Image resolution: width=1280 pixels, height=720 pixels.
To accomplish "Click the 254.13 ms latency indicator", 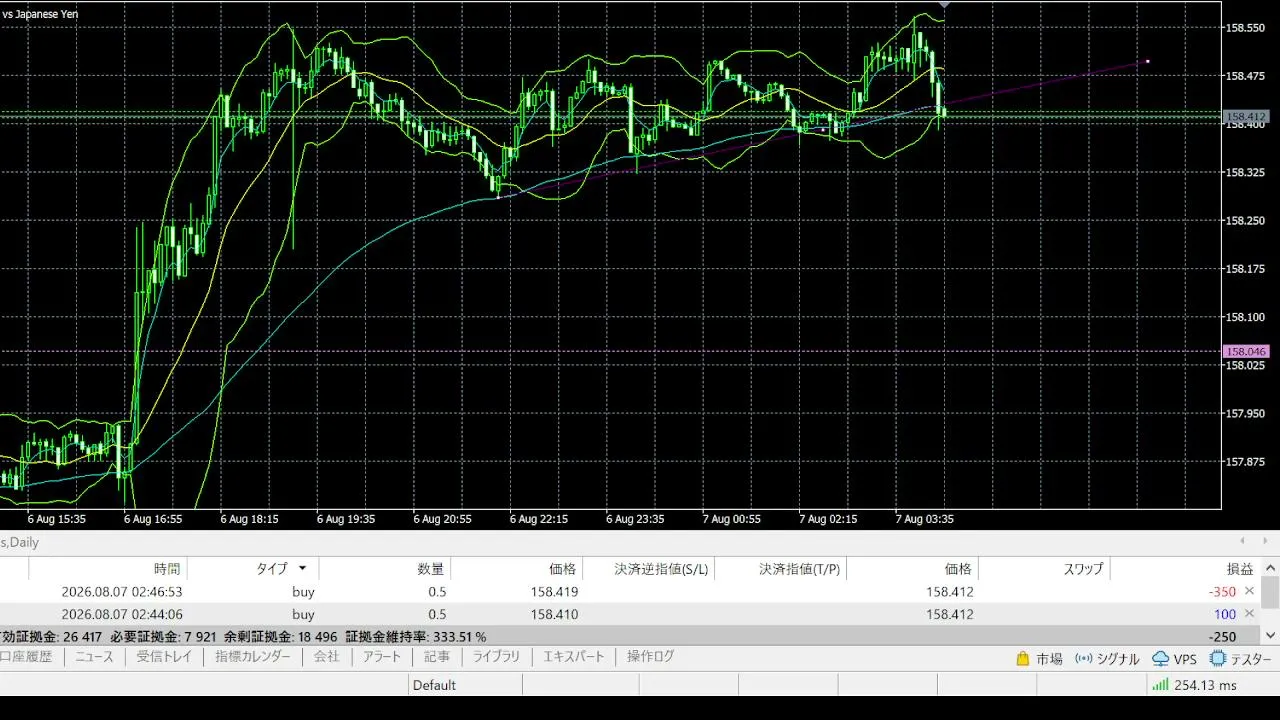I will (1205, 685).
